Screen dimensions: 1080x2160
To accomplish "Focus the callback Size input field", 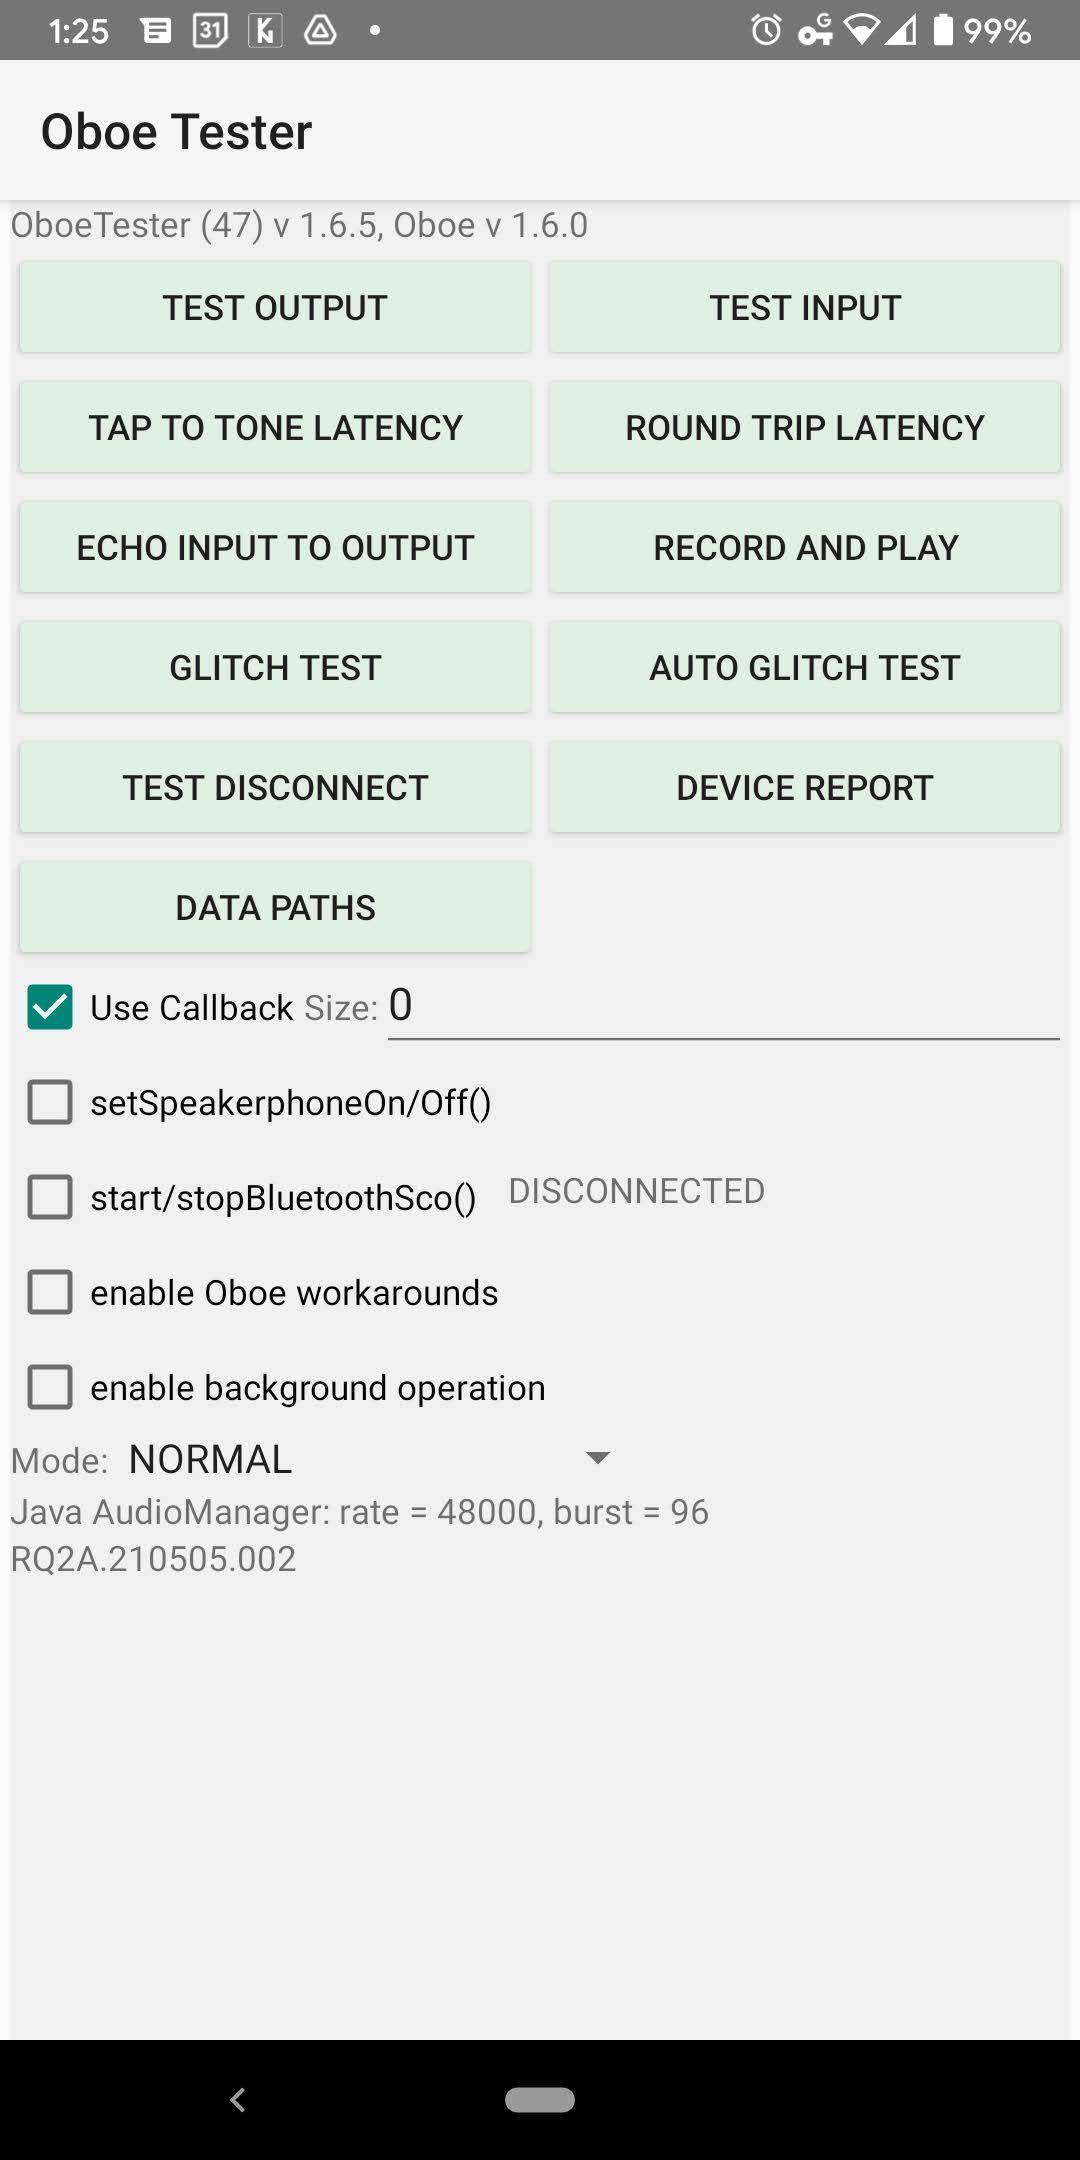I will click(x=722, y=1007).
